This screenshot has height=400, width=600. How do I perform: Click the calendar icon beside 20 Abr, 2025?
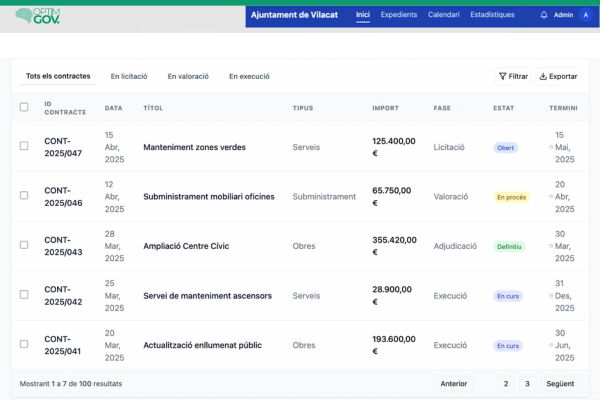point(551,197)
